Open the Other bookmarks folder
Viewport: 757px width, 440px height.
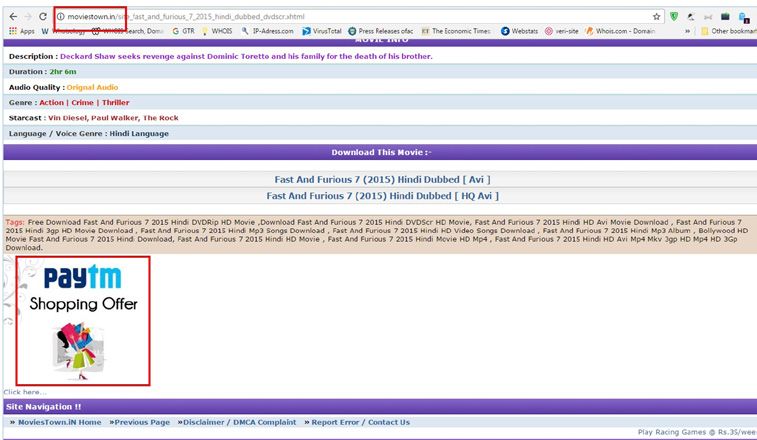coord(729,31)
